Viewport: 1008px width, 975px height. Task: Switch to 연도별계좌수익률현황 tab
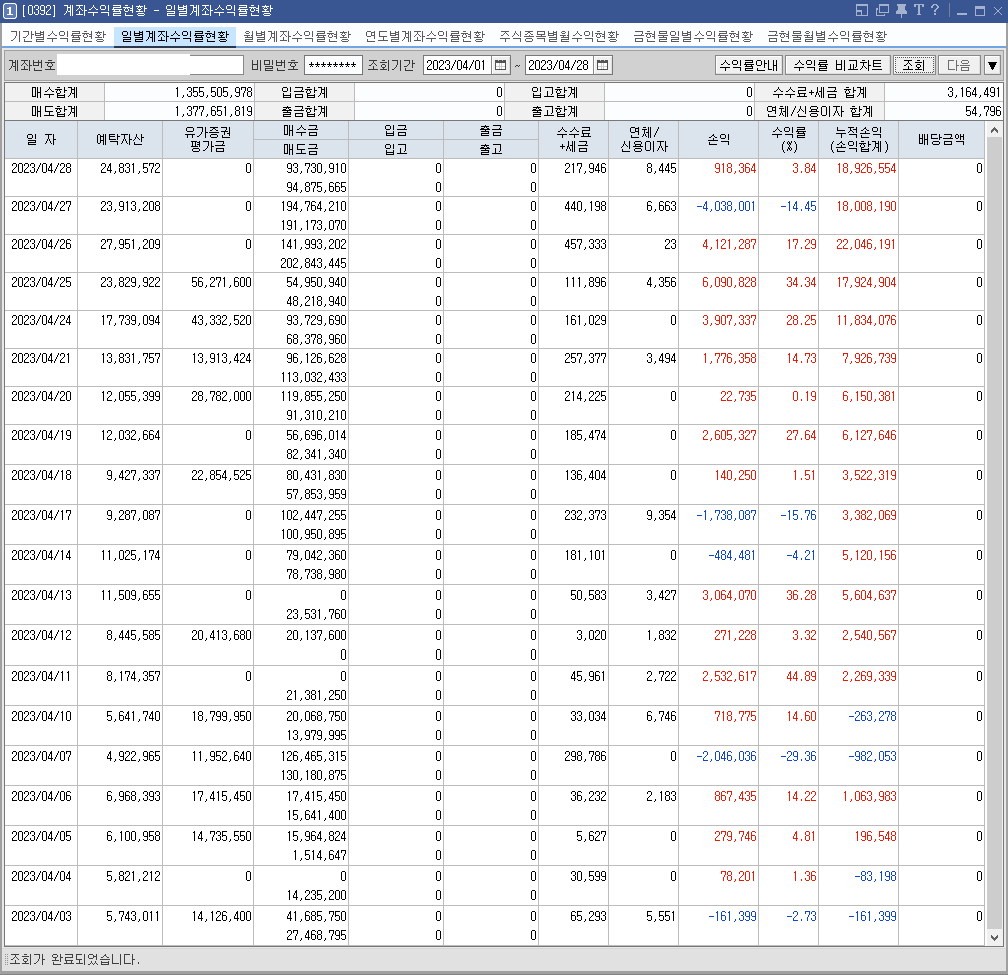[x=425, y=37]
